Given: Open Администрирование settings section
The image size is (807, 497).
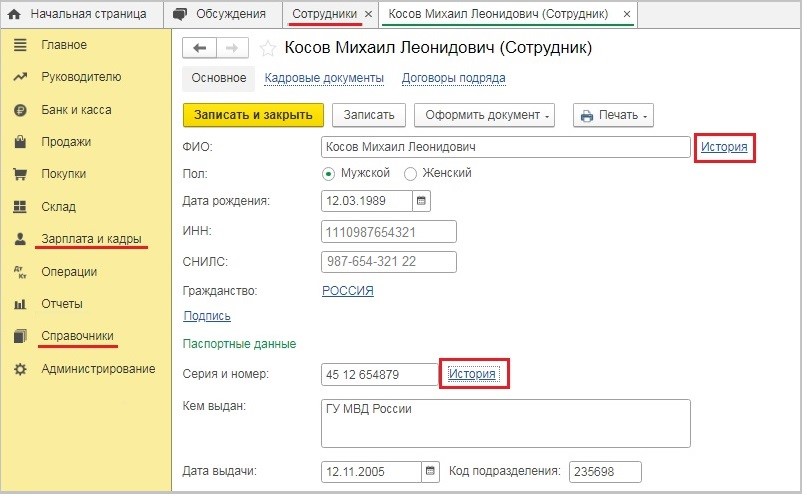Looking at the screenshot, I should pyautogui.click(x=98, y=369).
